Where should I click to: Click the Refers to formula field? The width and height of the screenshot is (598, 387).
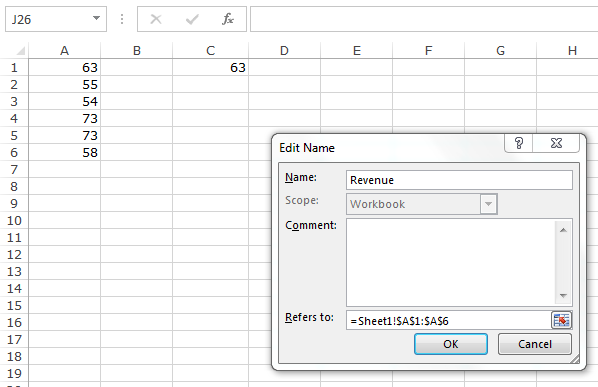pos(448,320)
